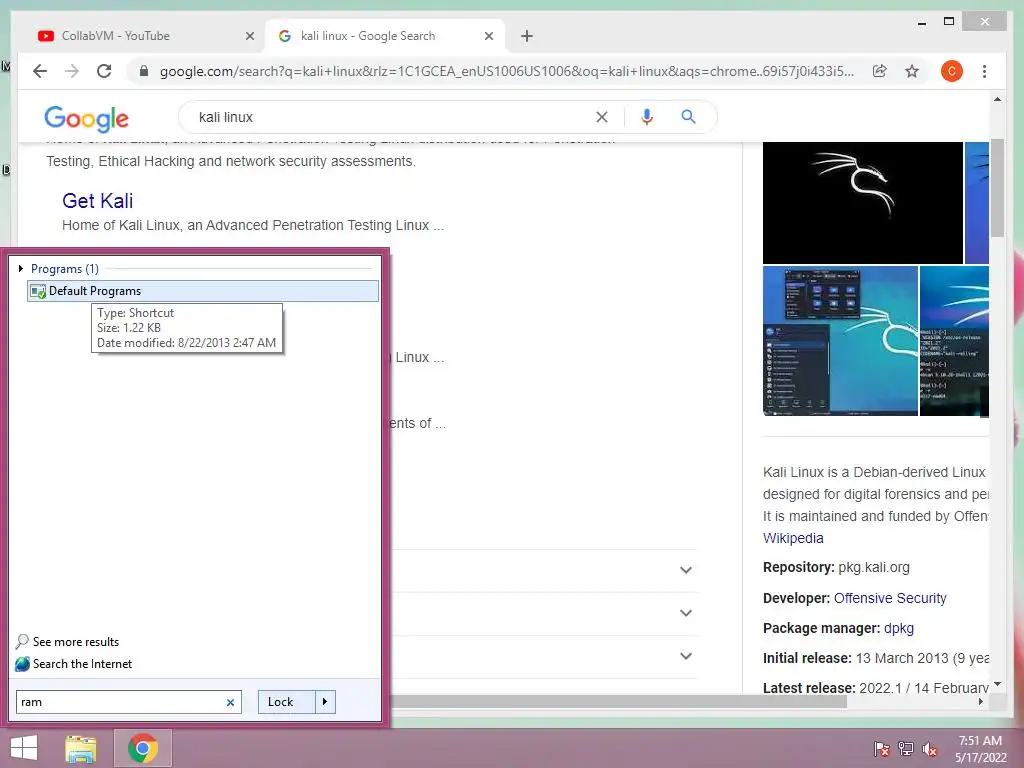
Task: Follow the Offensive Security developer link
Action: click(x=890, y=598)
